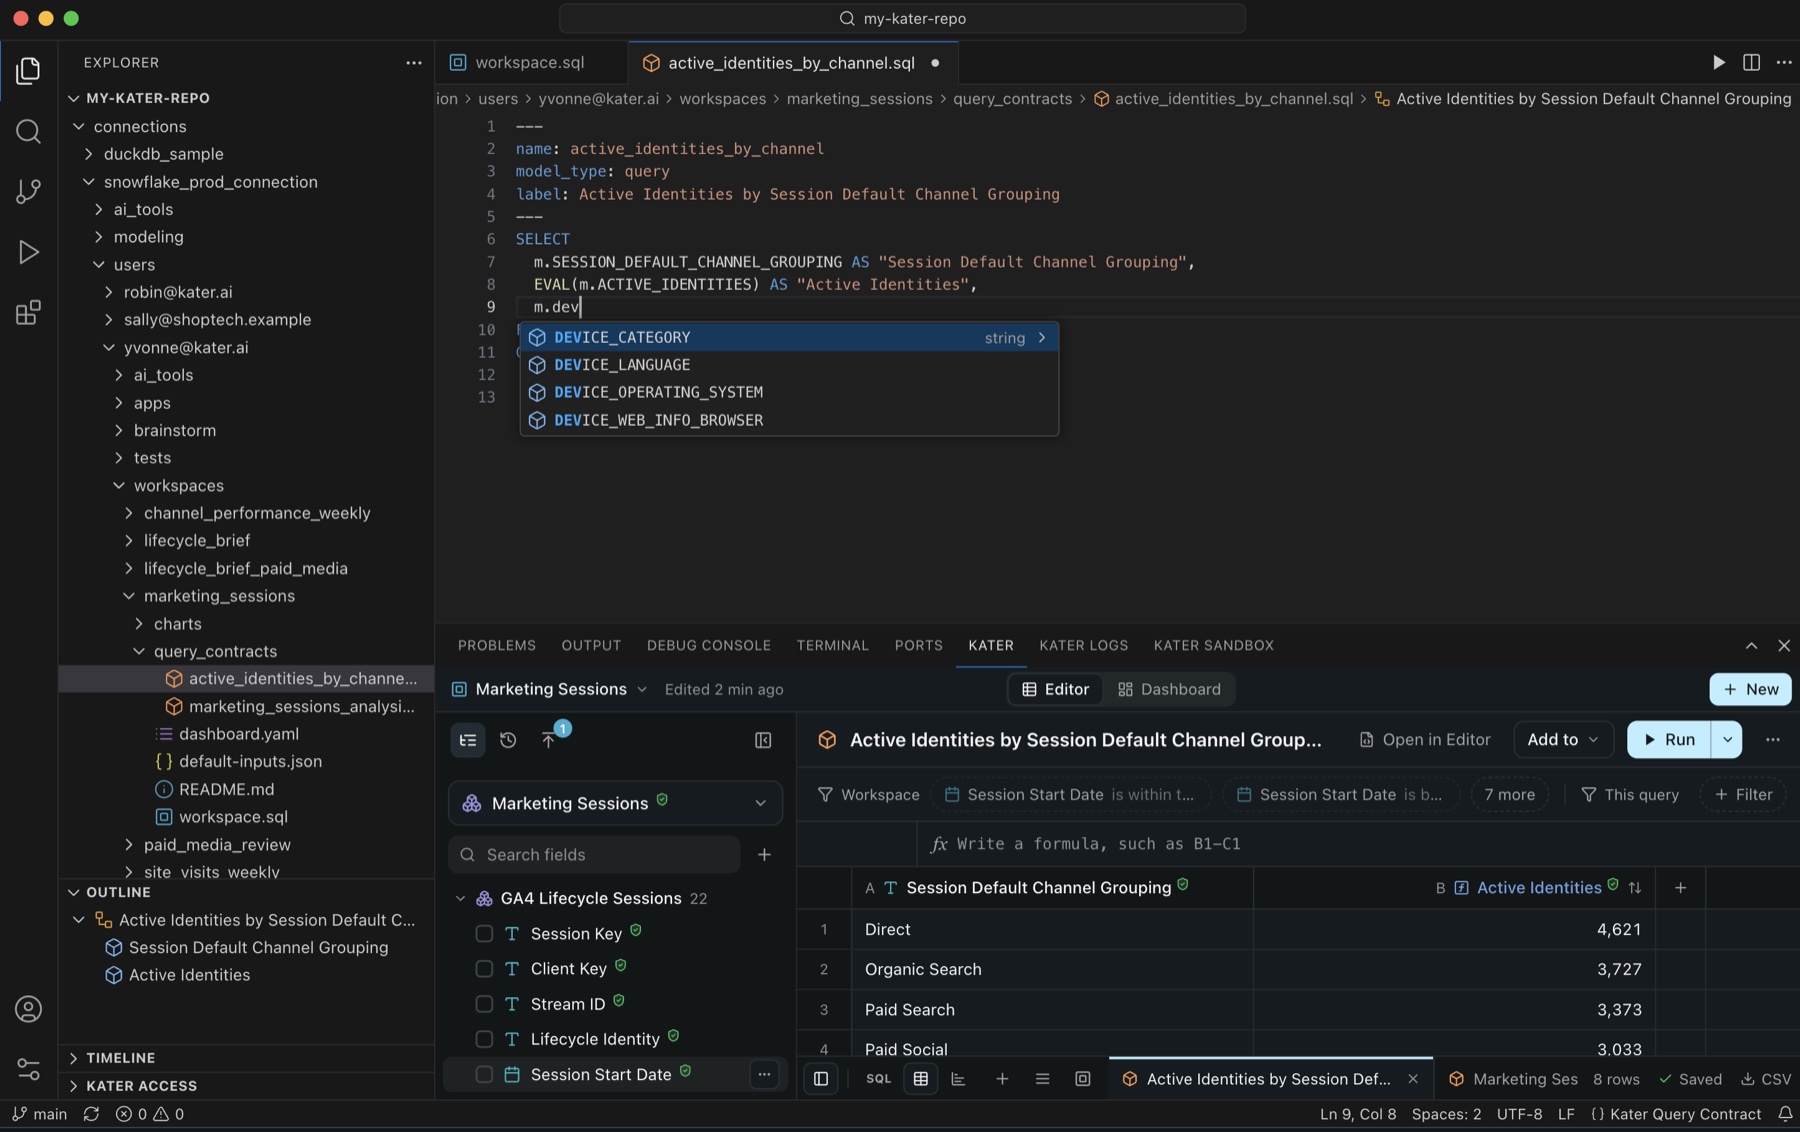Open README.md in the explorer
This screenshot has height=1132, width=1800.
[226, 790]
